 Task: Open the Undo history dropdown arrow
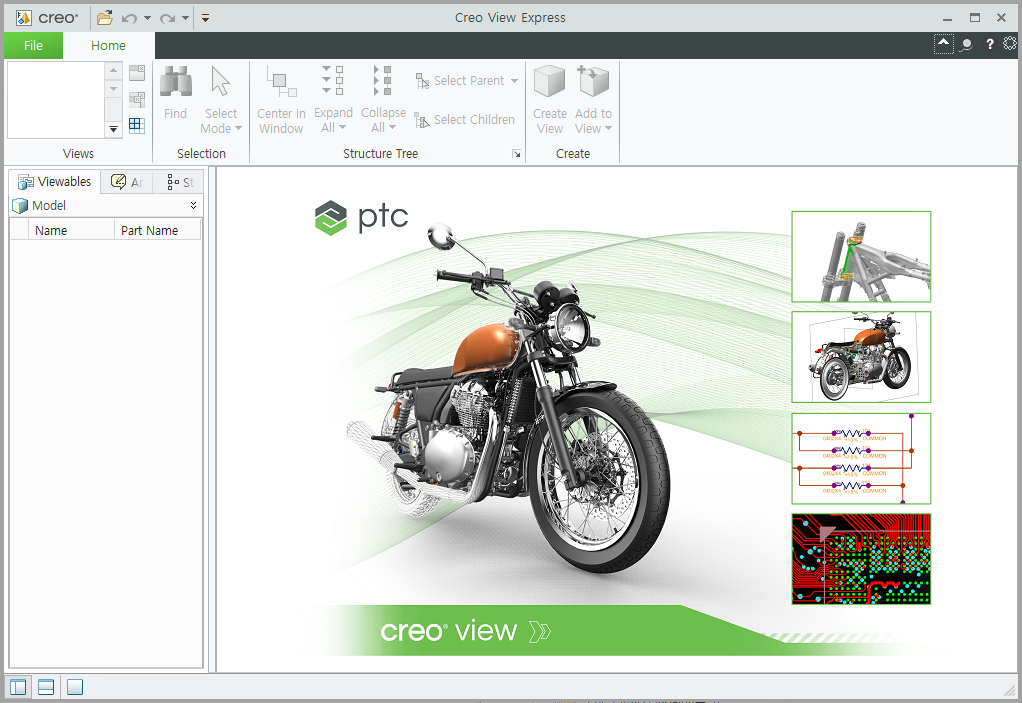[147, 18]
